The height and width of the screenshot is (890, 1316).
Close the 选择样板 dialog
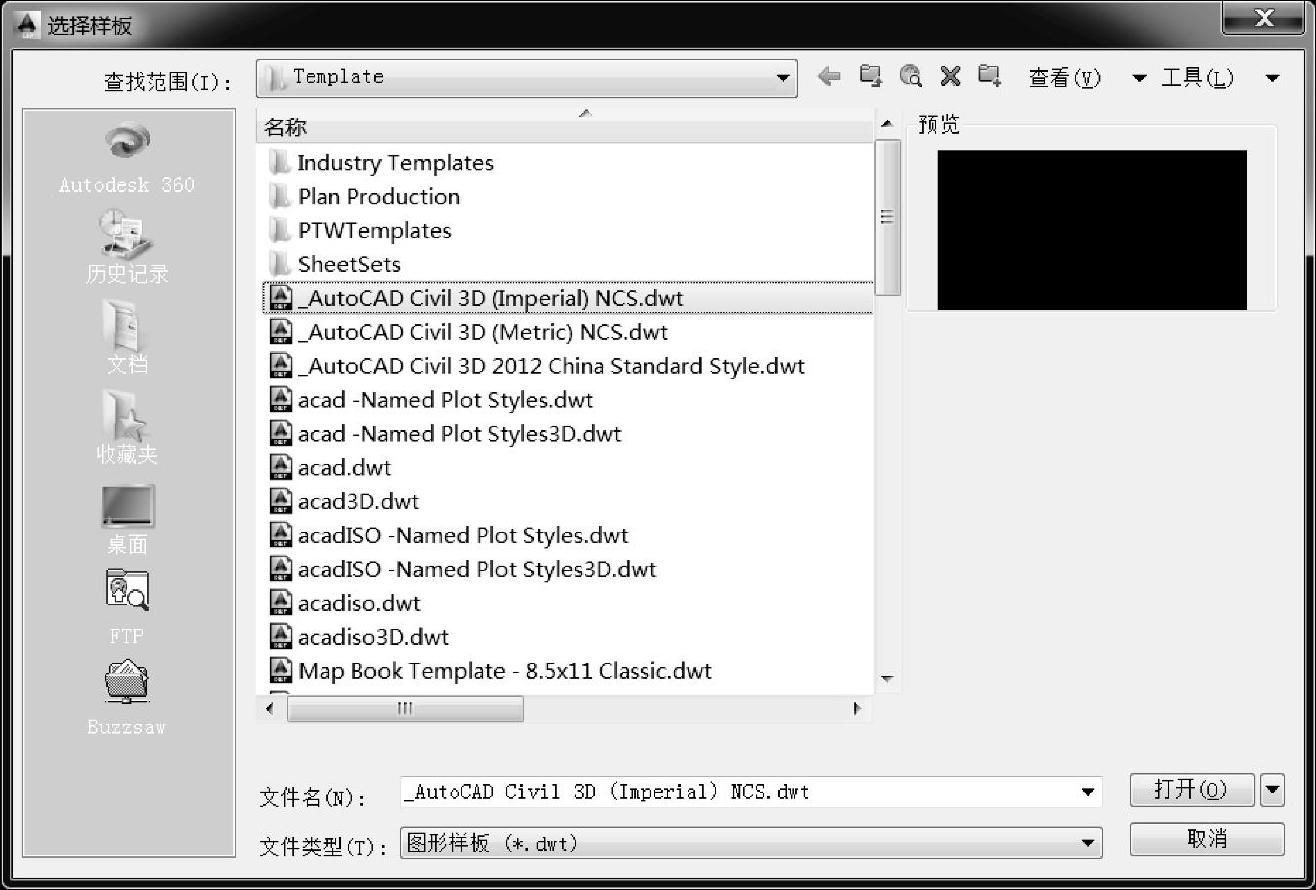[x=1263, y=18]
